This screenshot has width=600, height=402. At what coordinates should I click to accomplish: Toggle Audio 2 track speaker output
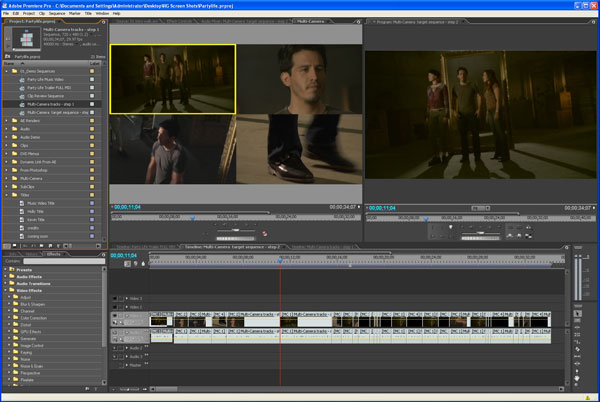point(115,348)
